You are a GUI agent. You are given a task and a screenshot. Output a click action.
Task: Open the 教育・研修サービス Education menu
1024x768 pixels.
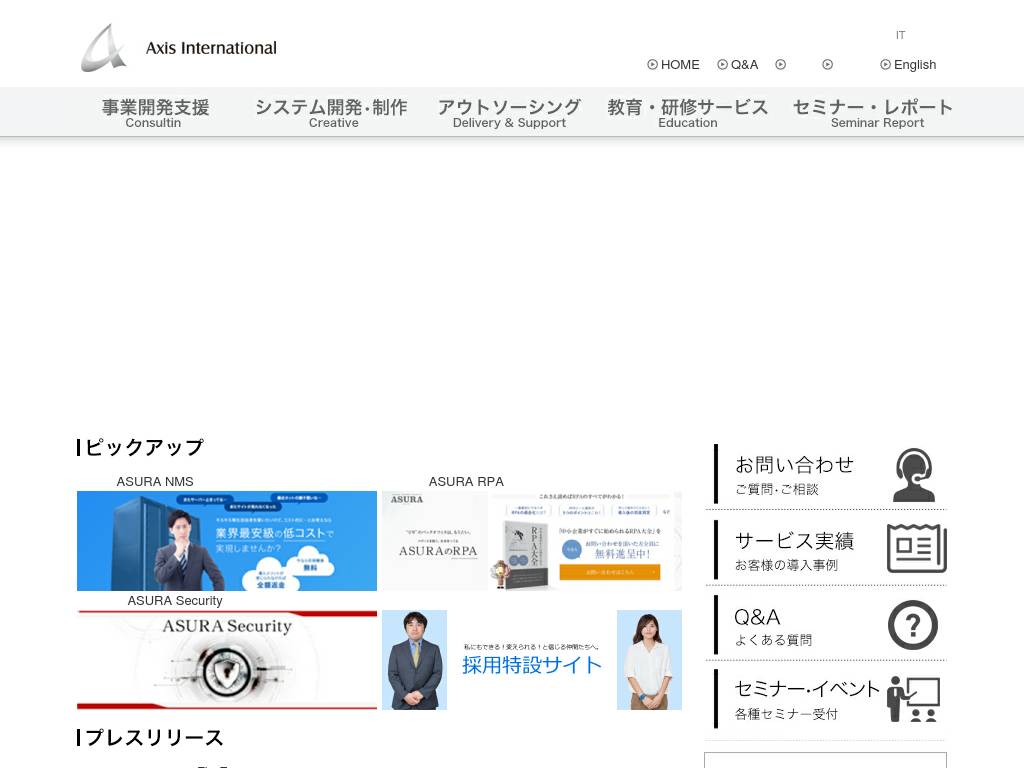click(x=688, y=113)
